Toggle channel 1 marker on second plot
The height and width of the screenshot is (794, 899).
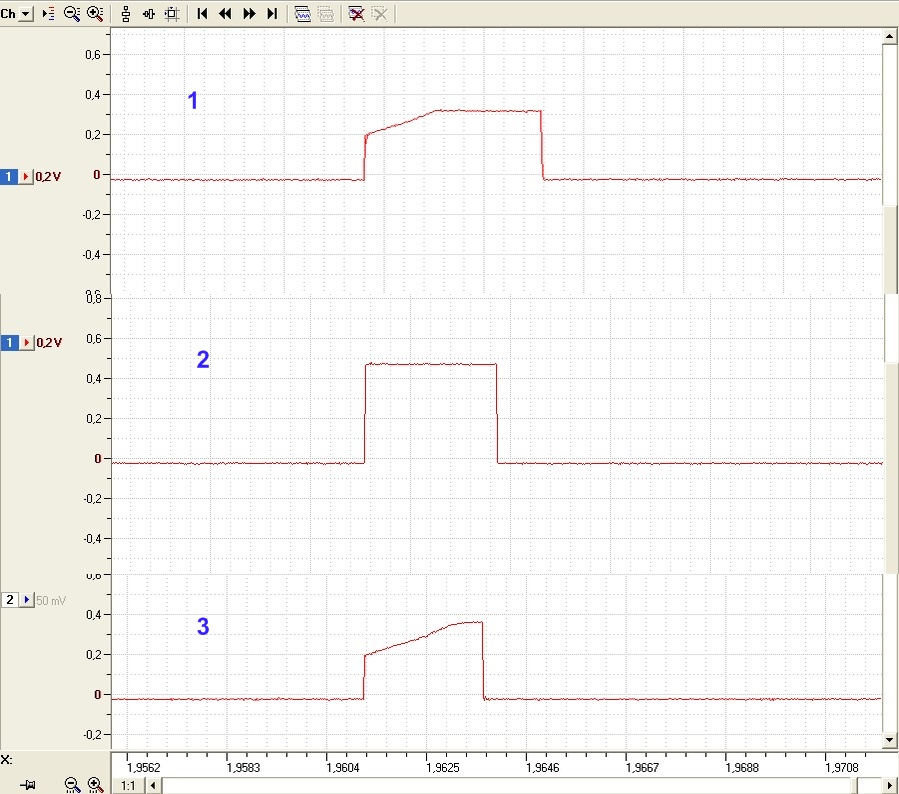9,343
